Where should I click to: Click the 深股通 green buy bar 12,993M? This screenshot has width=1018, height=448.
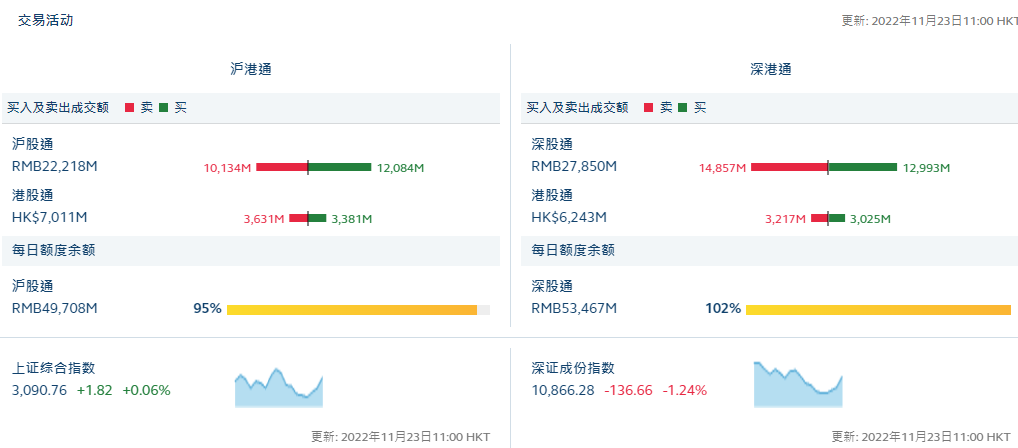click(x=863, y=167)
